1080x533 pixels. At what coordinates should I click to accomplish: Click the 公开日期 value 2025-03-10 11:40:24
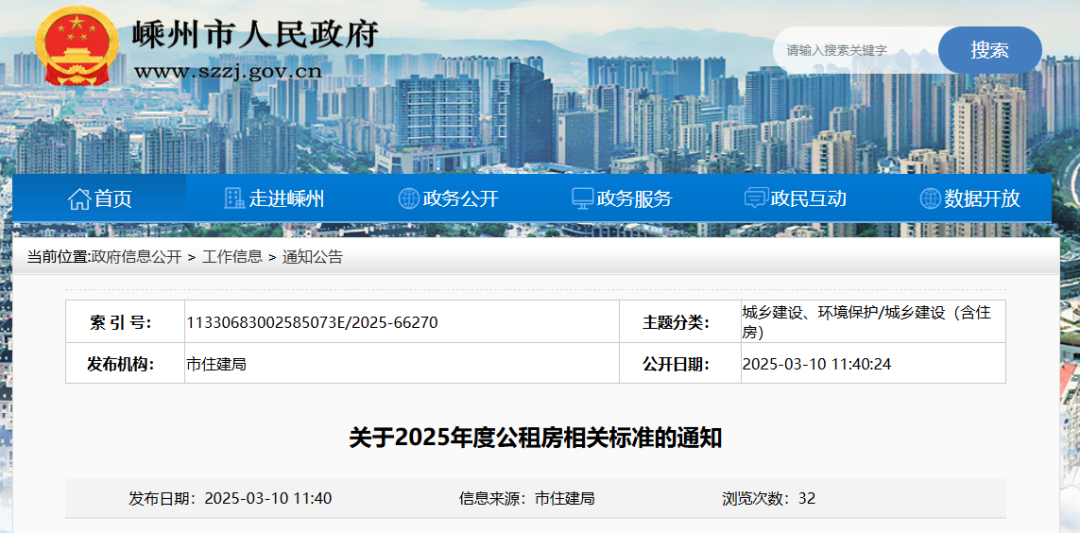[816, 364]
